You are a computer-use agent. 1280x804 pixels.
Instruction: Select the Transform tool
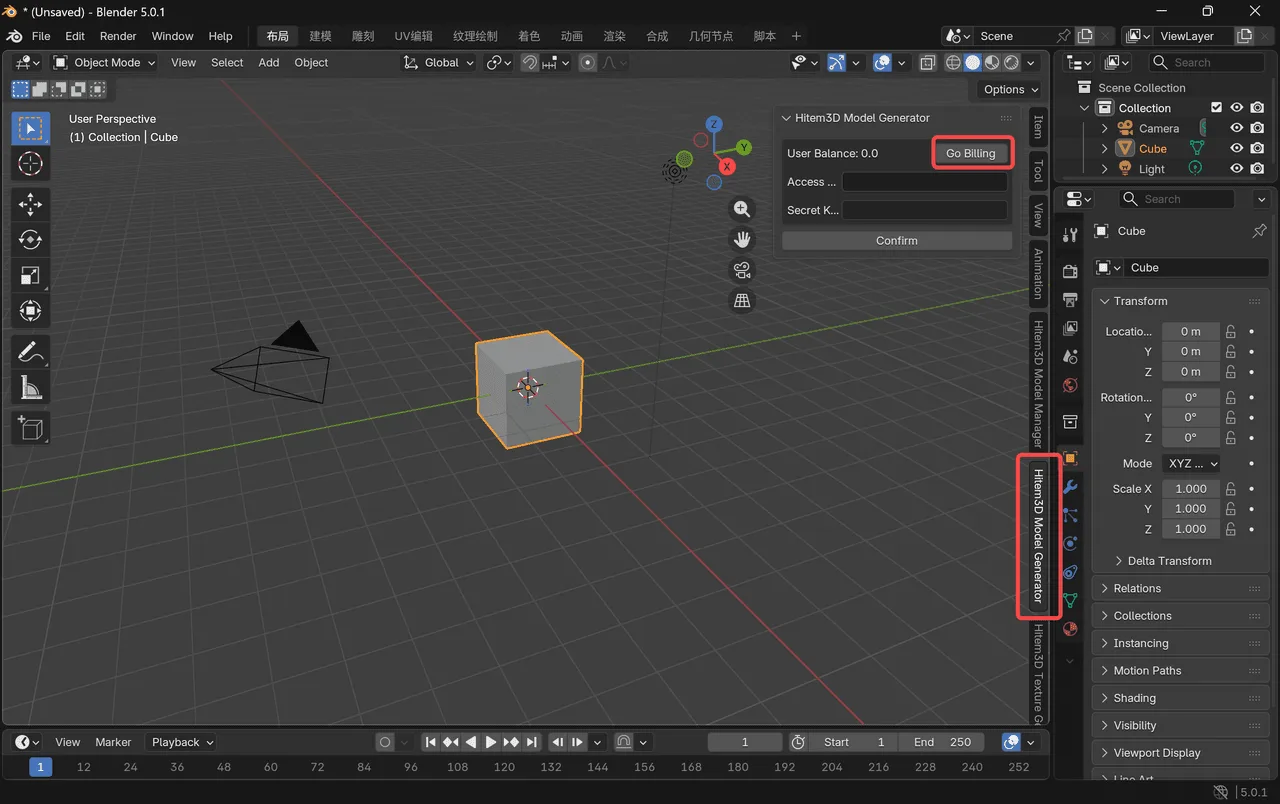click(x=31, y=311)
